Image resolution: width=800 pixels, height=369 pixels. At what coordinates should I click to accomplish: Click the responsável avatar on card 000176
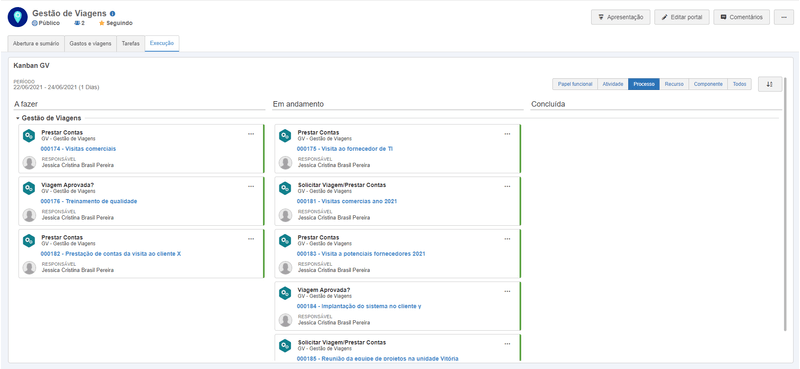point(30,215)
